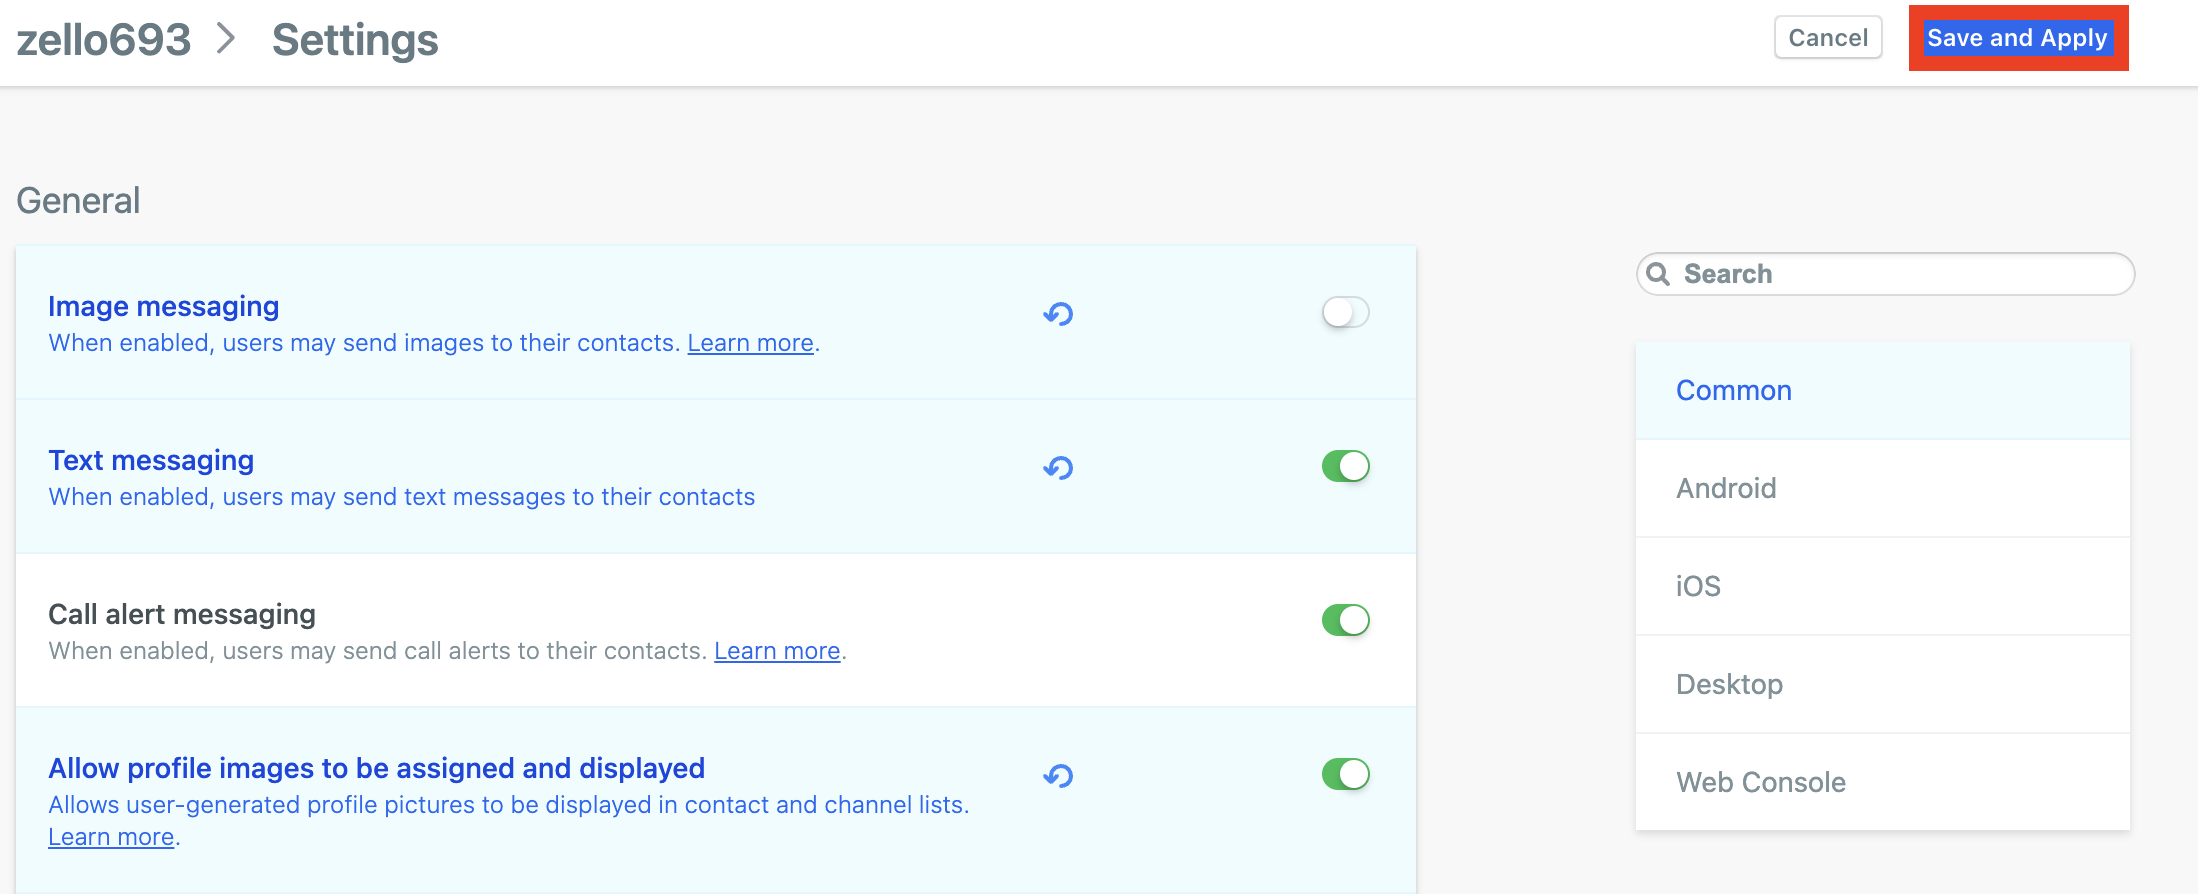Go to the Desktop settings category
Viewport: 2198px width, 894px height.
(x=1882, y=685)
